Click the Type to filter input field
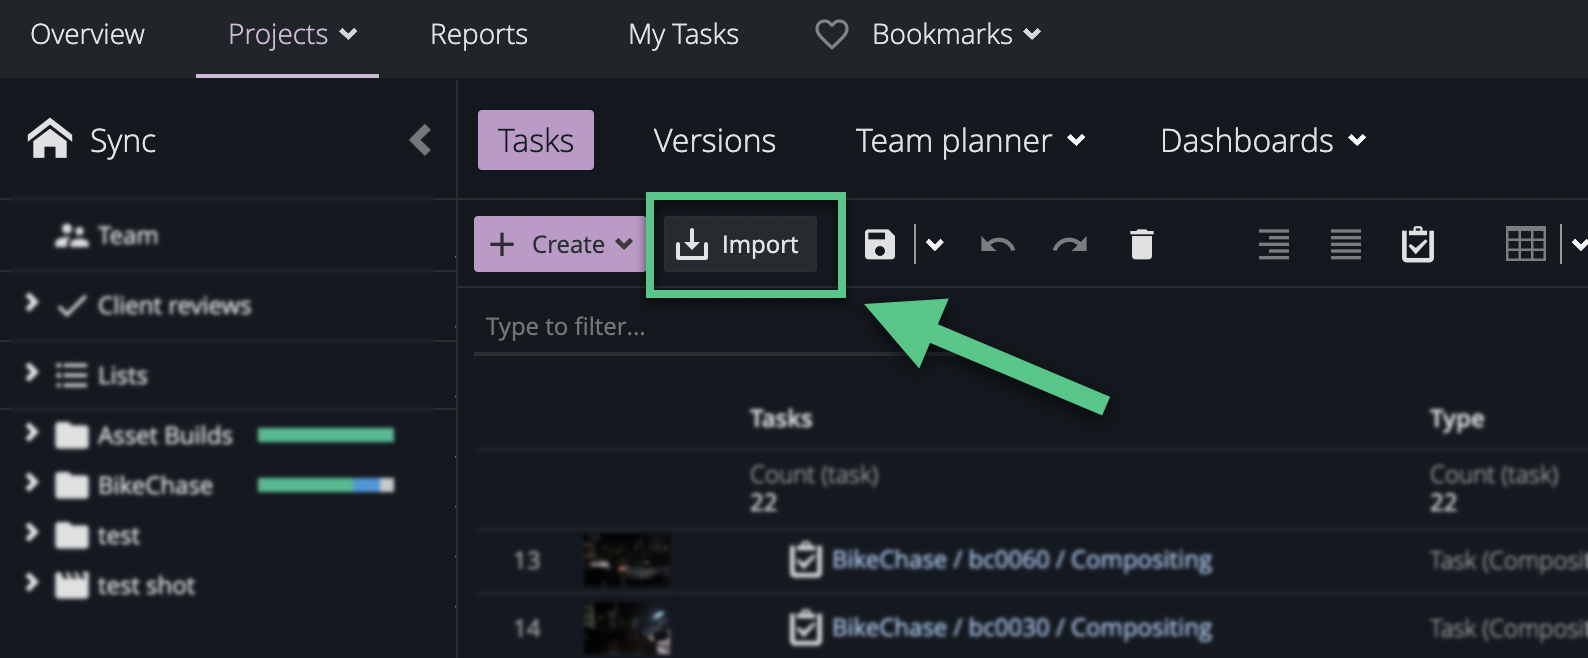This screenshot has width=1588, height=658. pyautogui.click(x=680, y=327)
